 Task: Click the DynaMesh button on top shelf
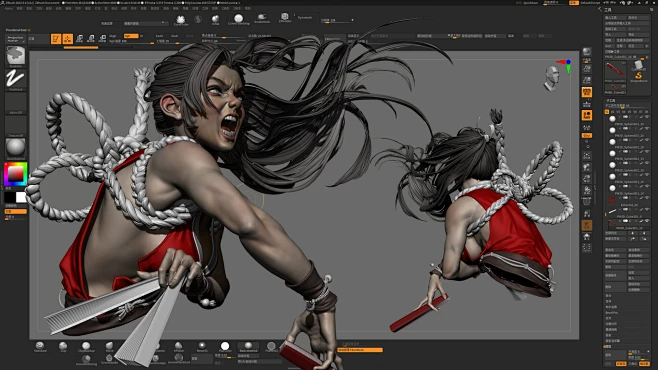coord(305,18)
